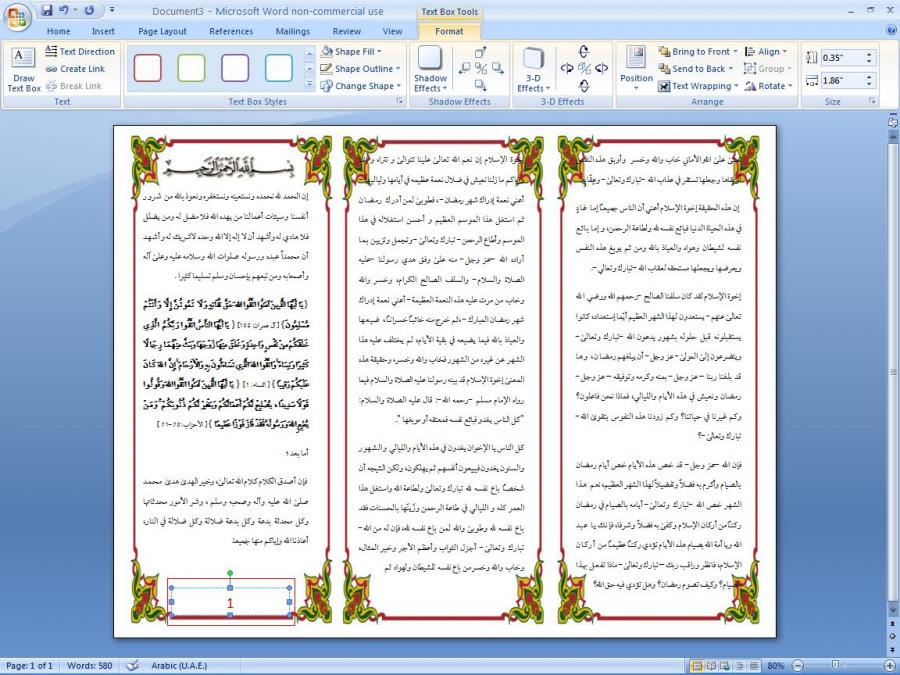Select the purple text box style
900x675 pixels.
click(235, 68)
